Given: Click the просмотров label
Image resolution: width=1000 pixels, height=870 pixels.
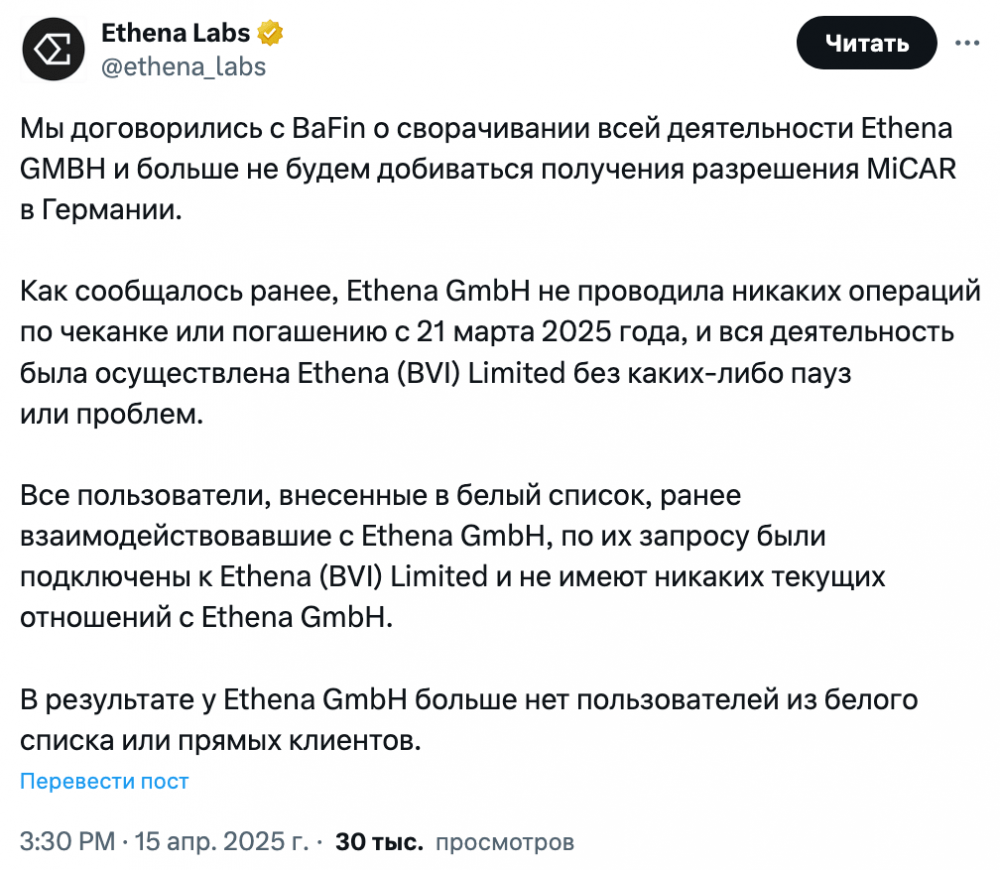Looking at the screenshot, I should tap(505, 842).
